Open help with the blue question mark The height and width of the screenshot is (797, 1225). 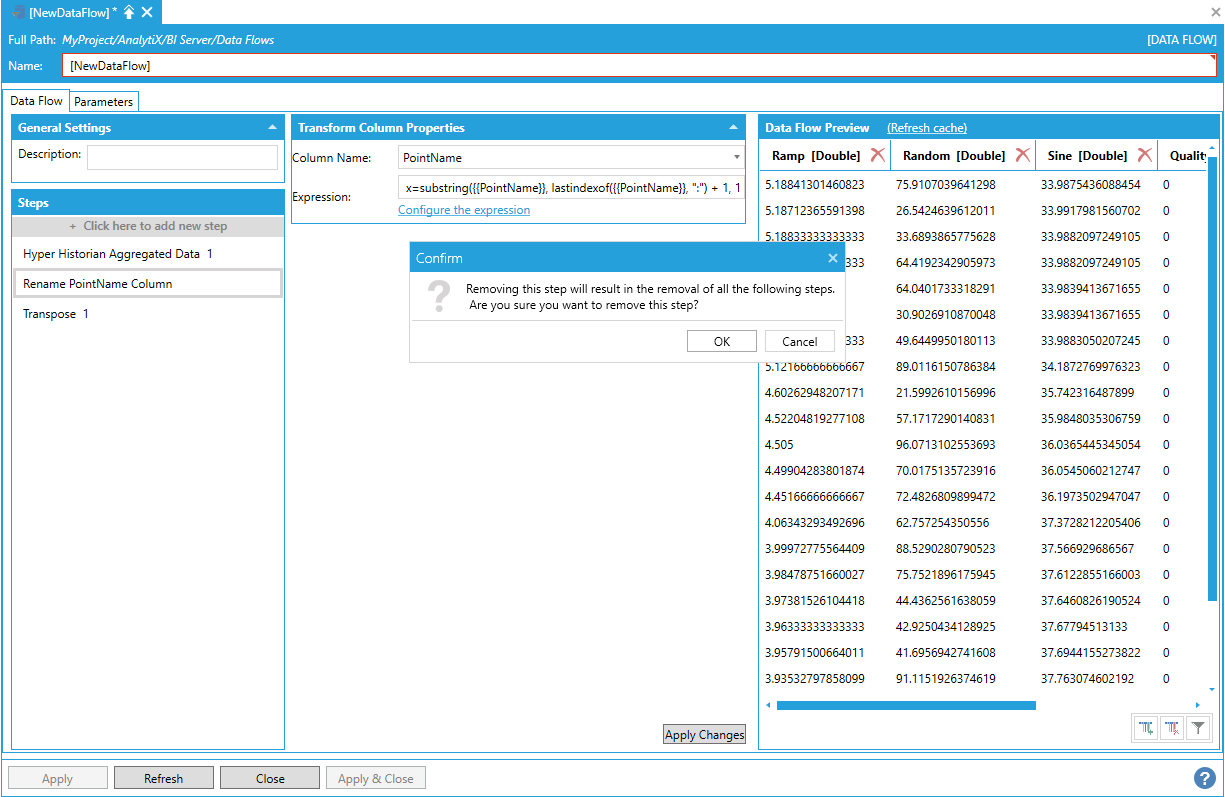click(1204, 778)
